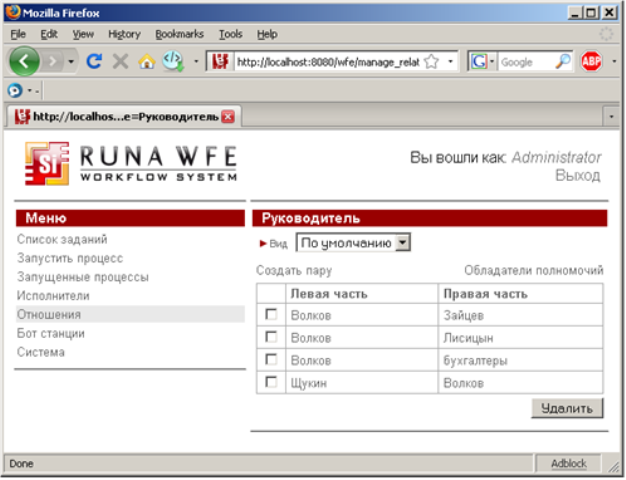The height and width of the screenshot is (480, 626).
Task: Go to the browser Home page icon
Action: coord(147,62)
